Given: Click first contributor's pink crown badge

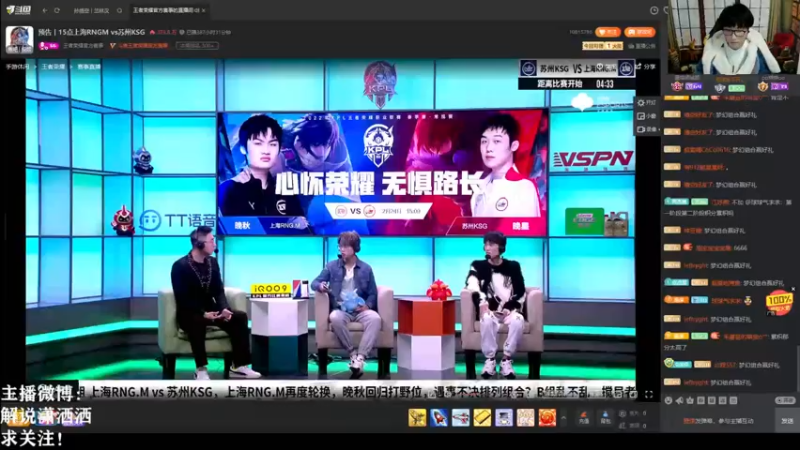Looking at the screenshot, I should point(677,86).
